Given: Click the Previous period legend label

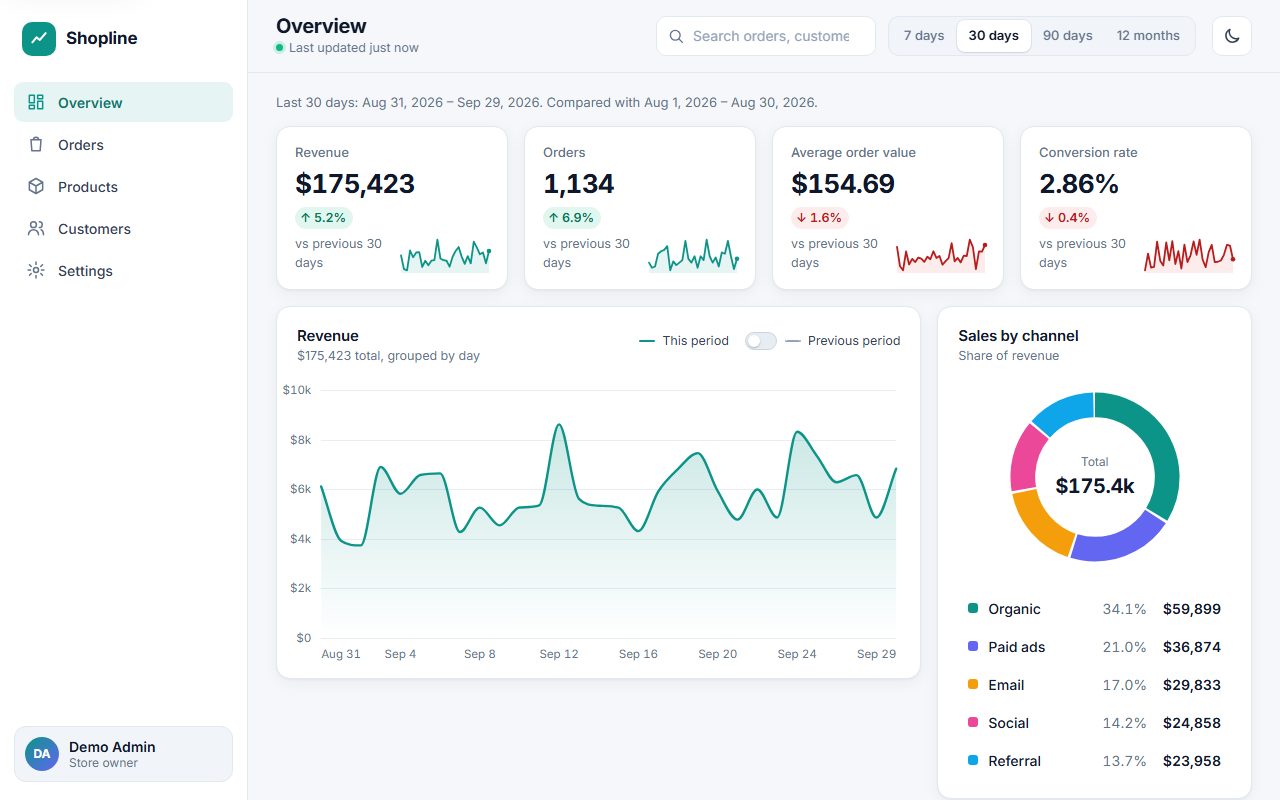Looking at the screenshot, I should pyautogui.click(x=854, y=341).
